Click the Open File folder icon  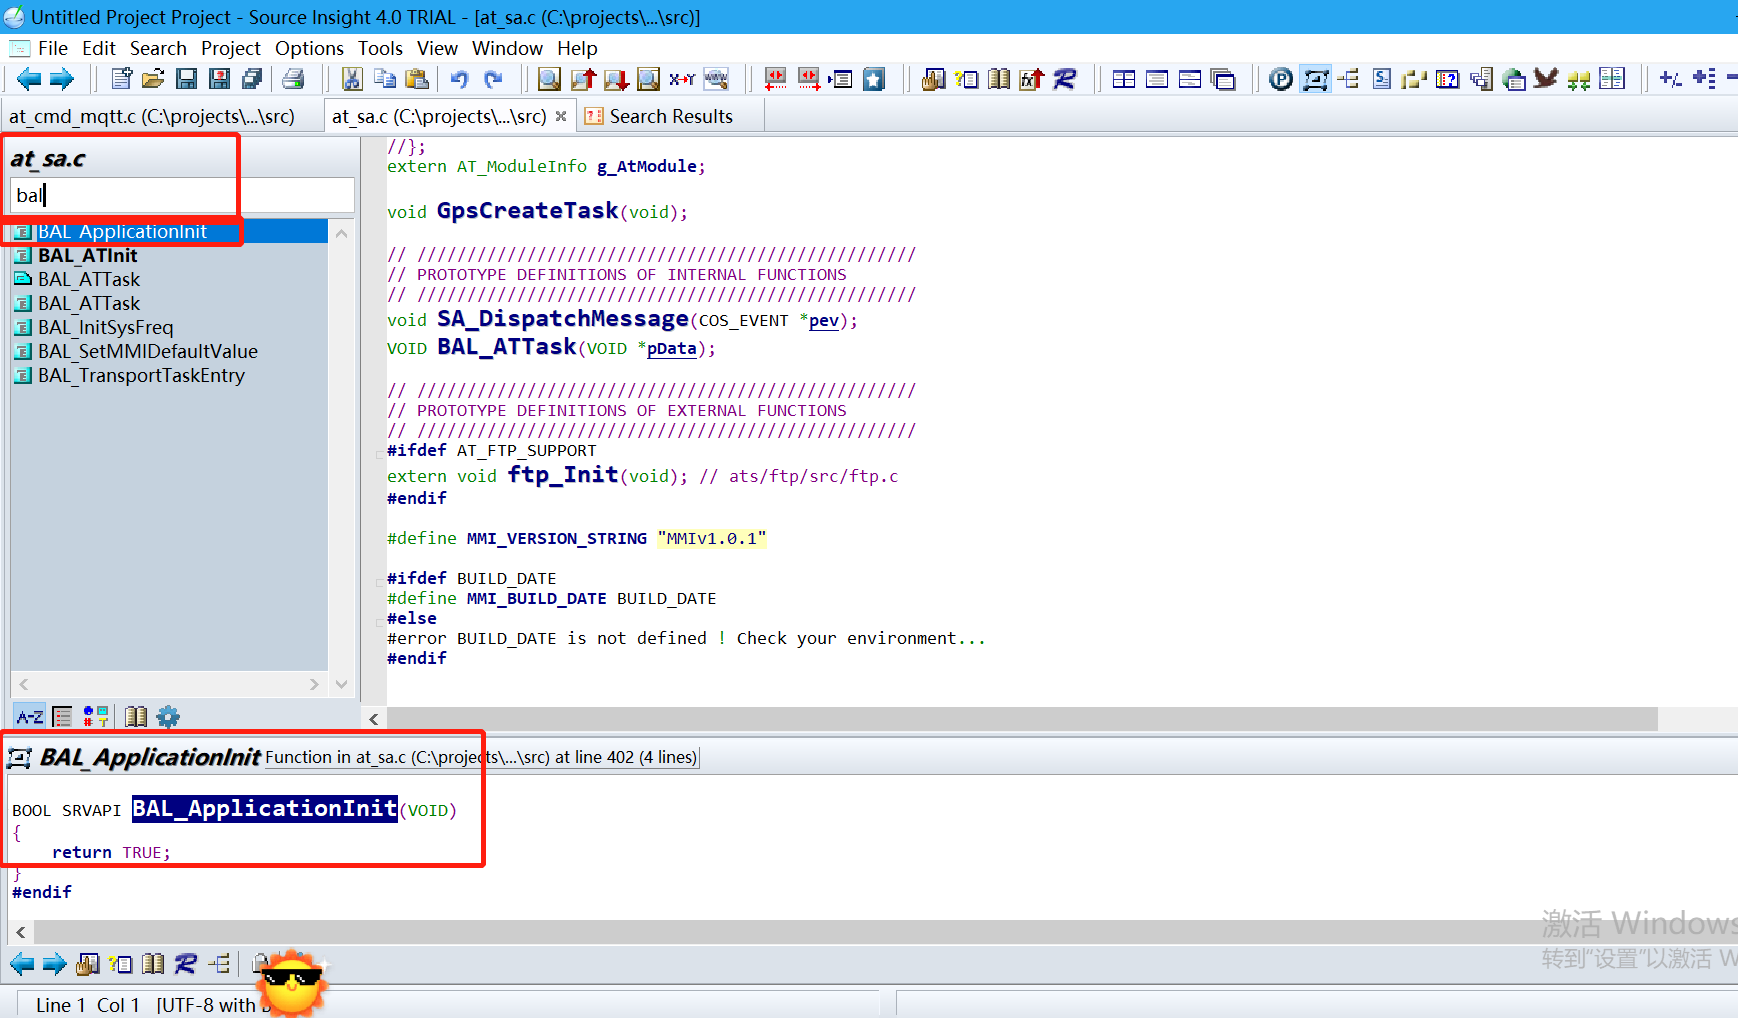pyautogui.click(x=153, y=79)
